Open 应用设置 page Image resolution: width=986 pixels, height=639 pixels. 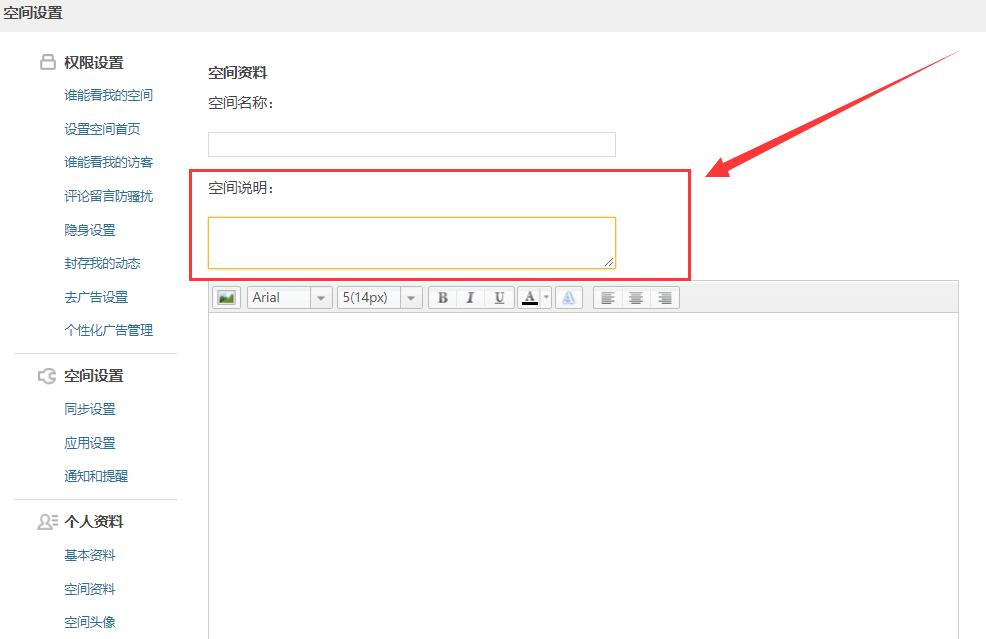click(89, 443)
